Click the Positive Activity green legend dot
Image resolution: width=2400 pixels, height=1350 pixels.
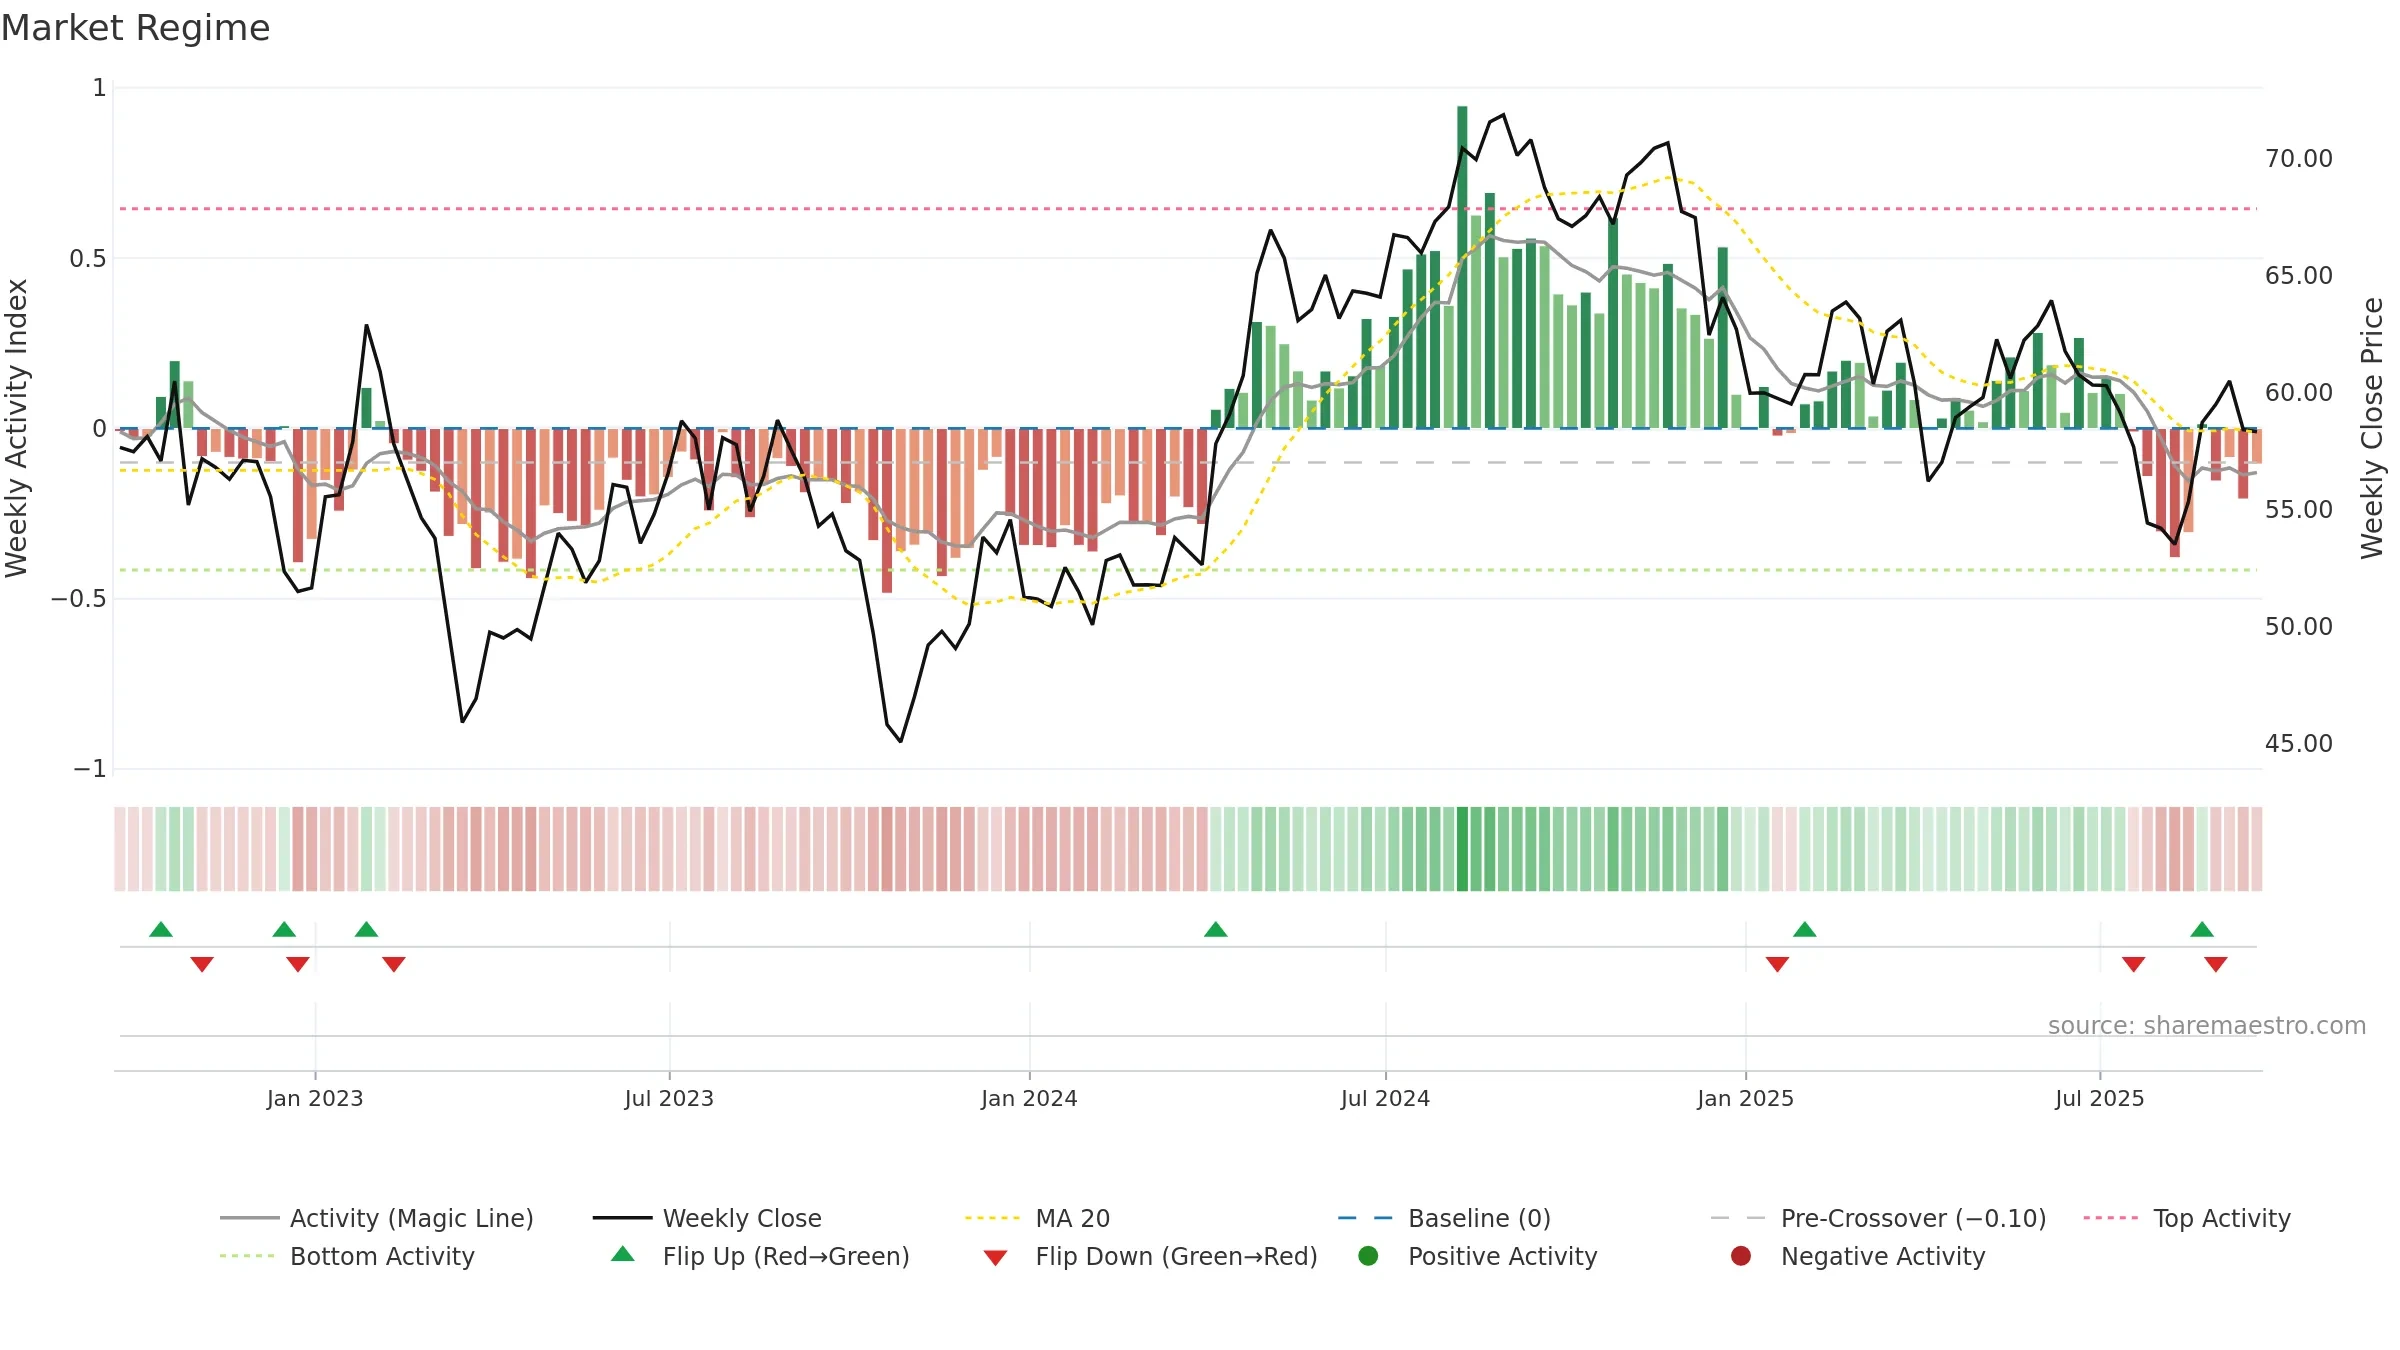pyautogui.click(x=1368, y=1255)
